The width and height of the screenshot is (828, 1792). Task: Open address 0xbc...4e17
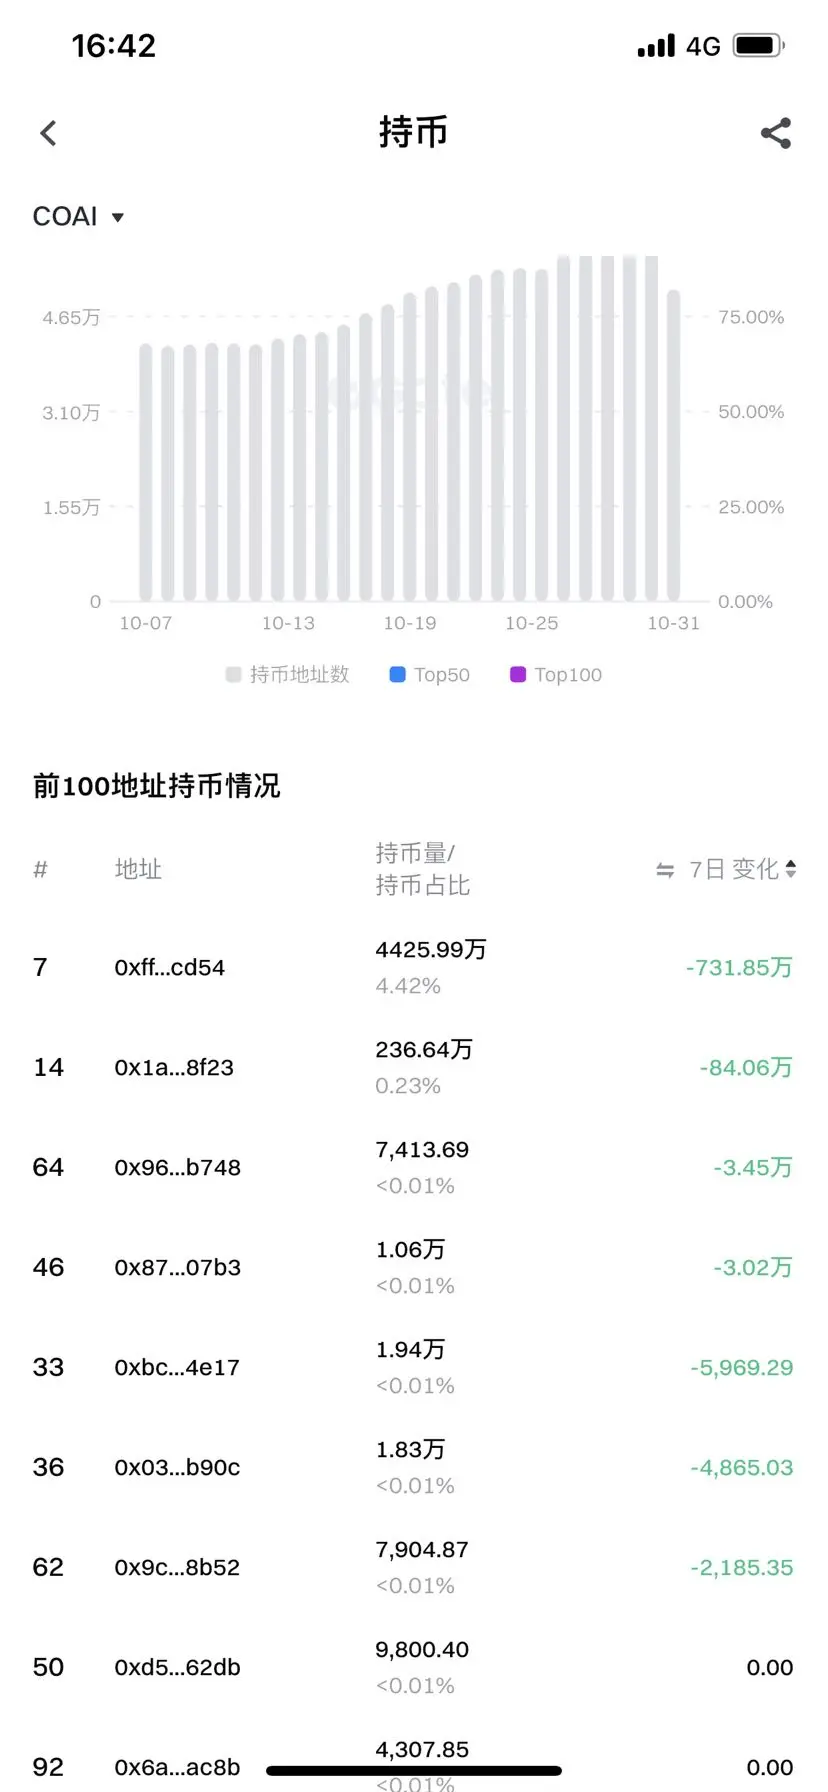(177, 1368)
